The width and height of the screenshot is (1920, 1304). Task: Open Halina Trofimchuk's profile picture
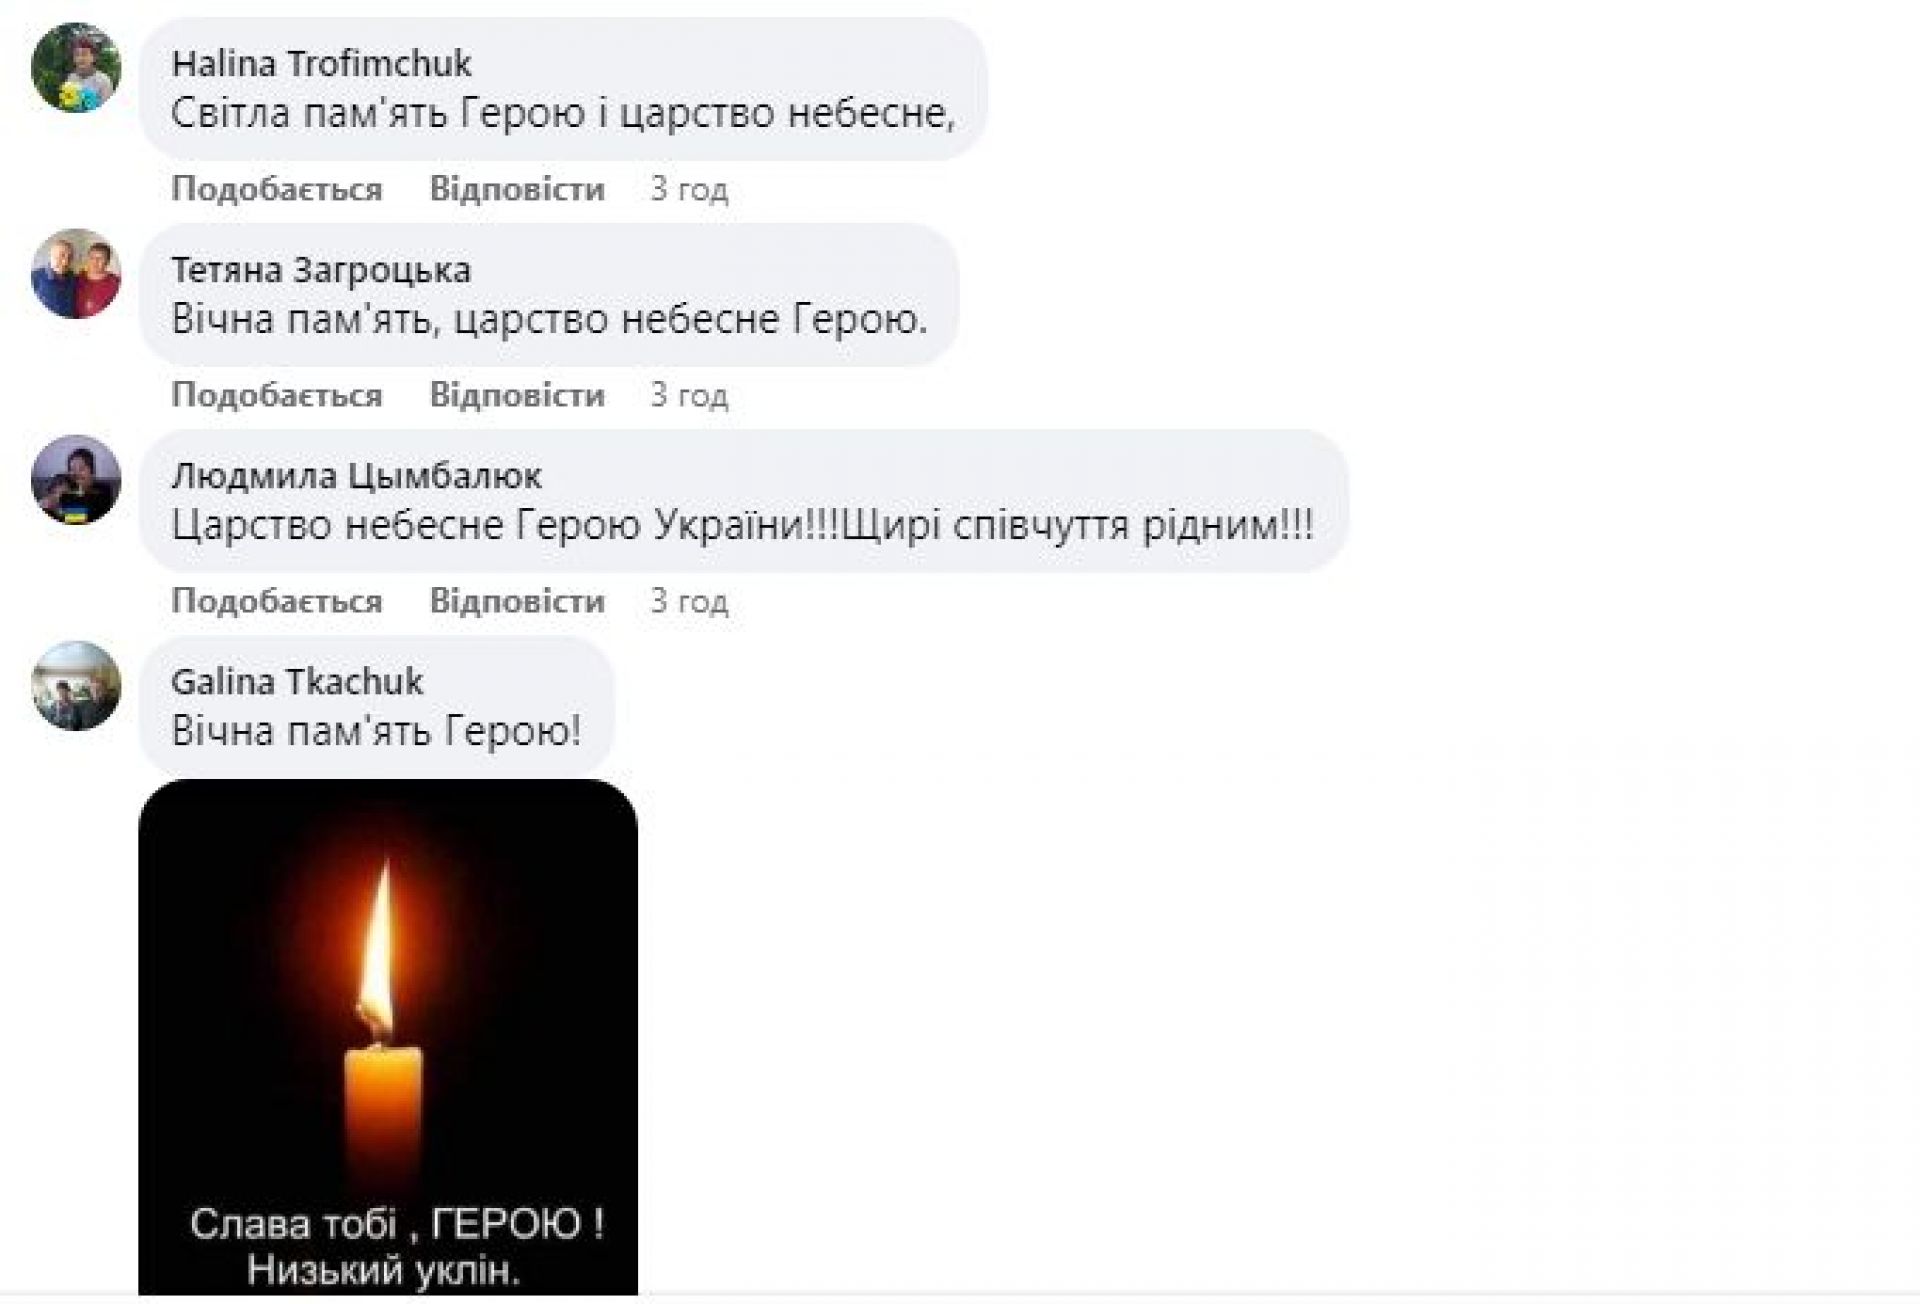76,68
